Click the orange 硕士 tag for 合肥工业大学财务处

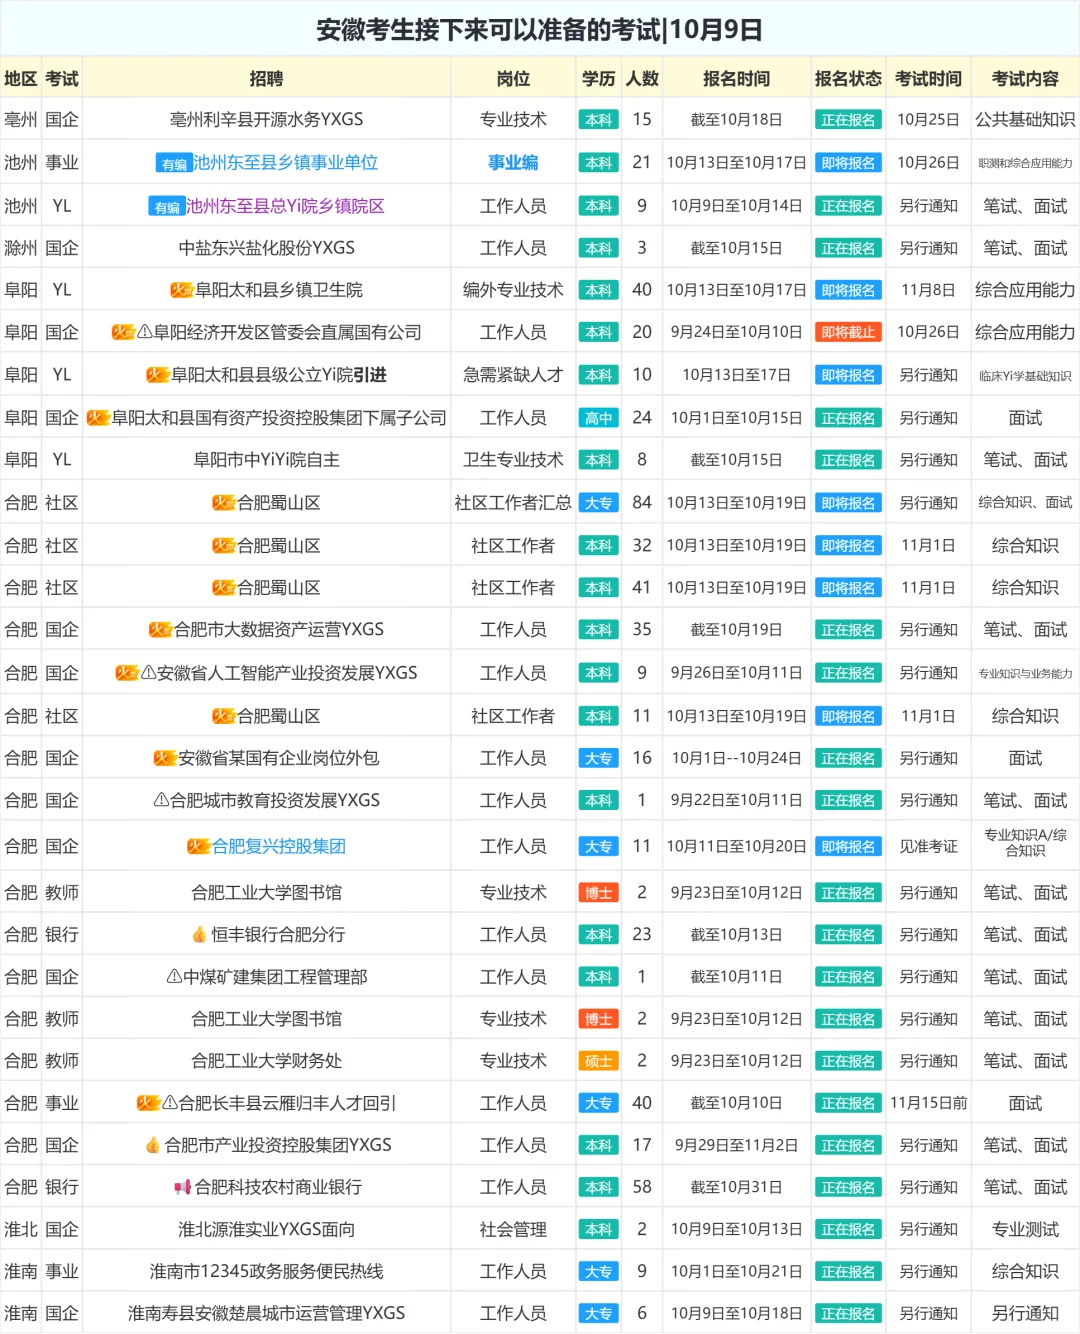point(598,1061)
